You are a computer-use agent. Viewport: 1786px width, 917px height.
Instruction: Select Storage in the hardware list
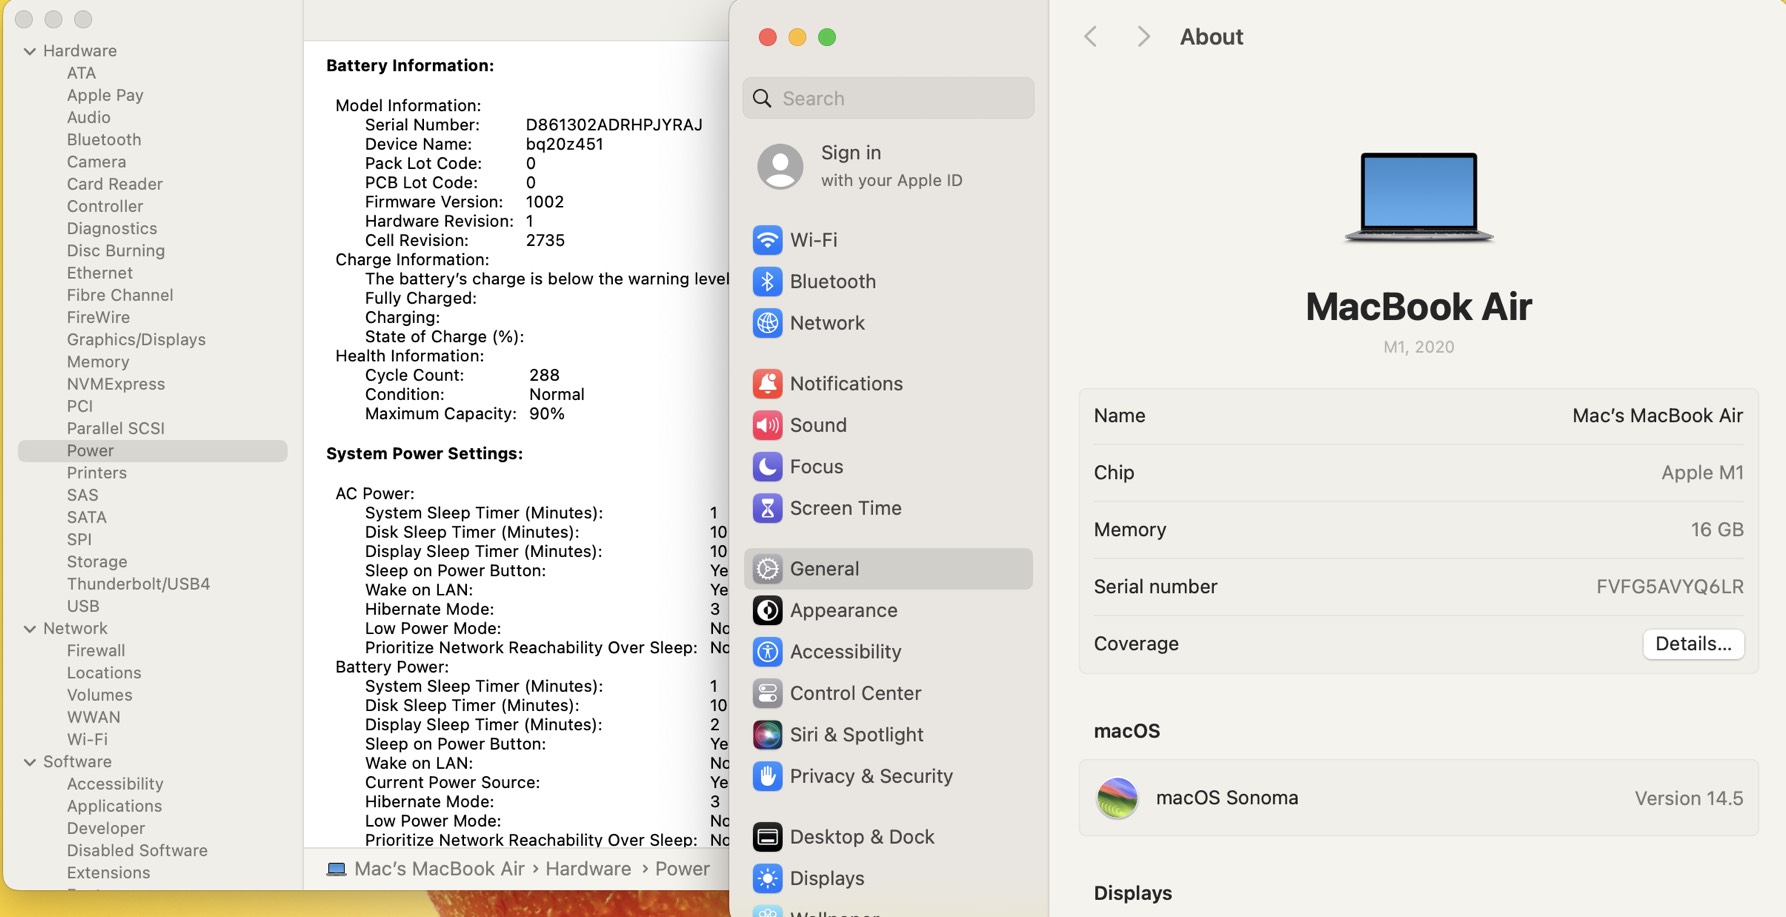pyautogui.click(x=97, y=562)
